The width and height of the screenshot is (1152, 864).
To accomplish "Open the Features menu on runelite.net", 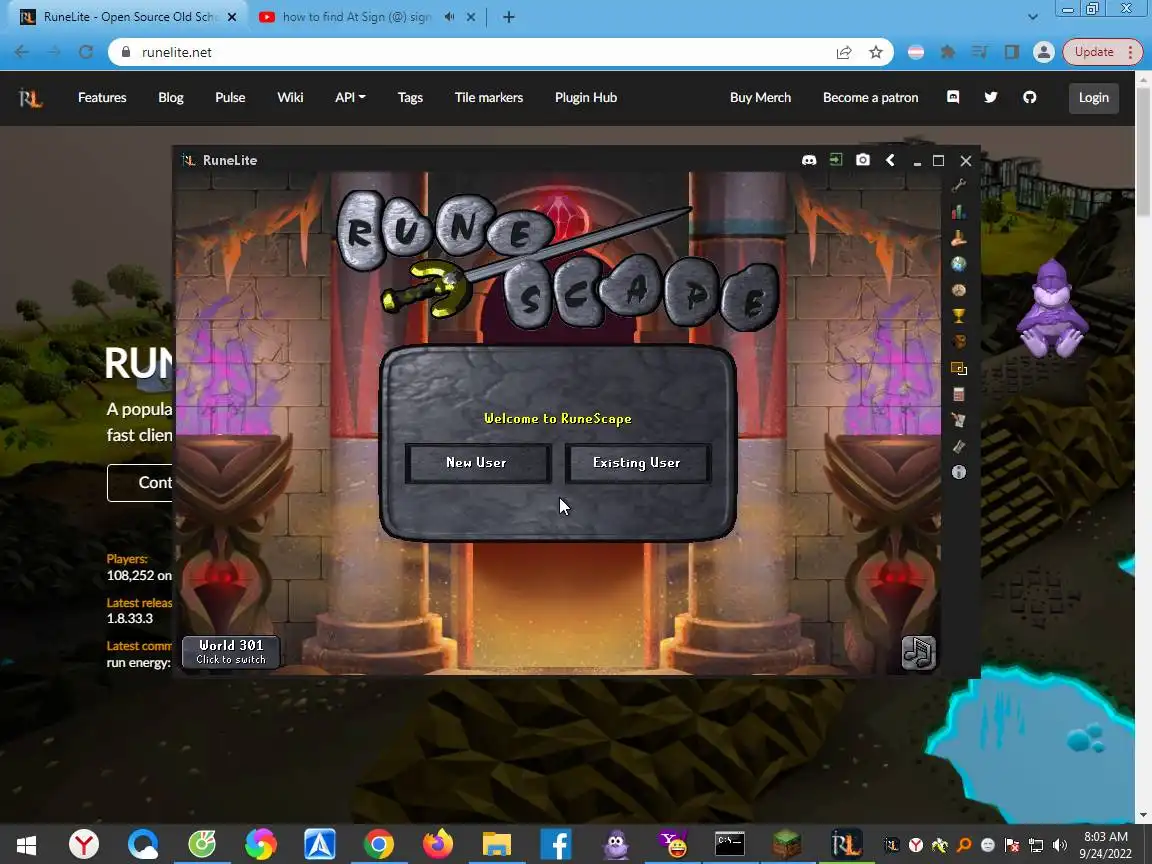I will (x=102, y=98).
